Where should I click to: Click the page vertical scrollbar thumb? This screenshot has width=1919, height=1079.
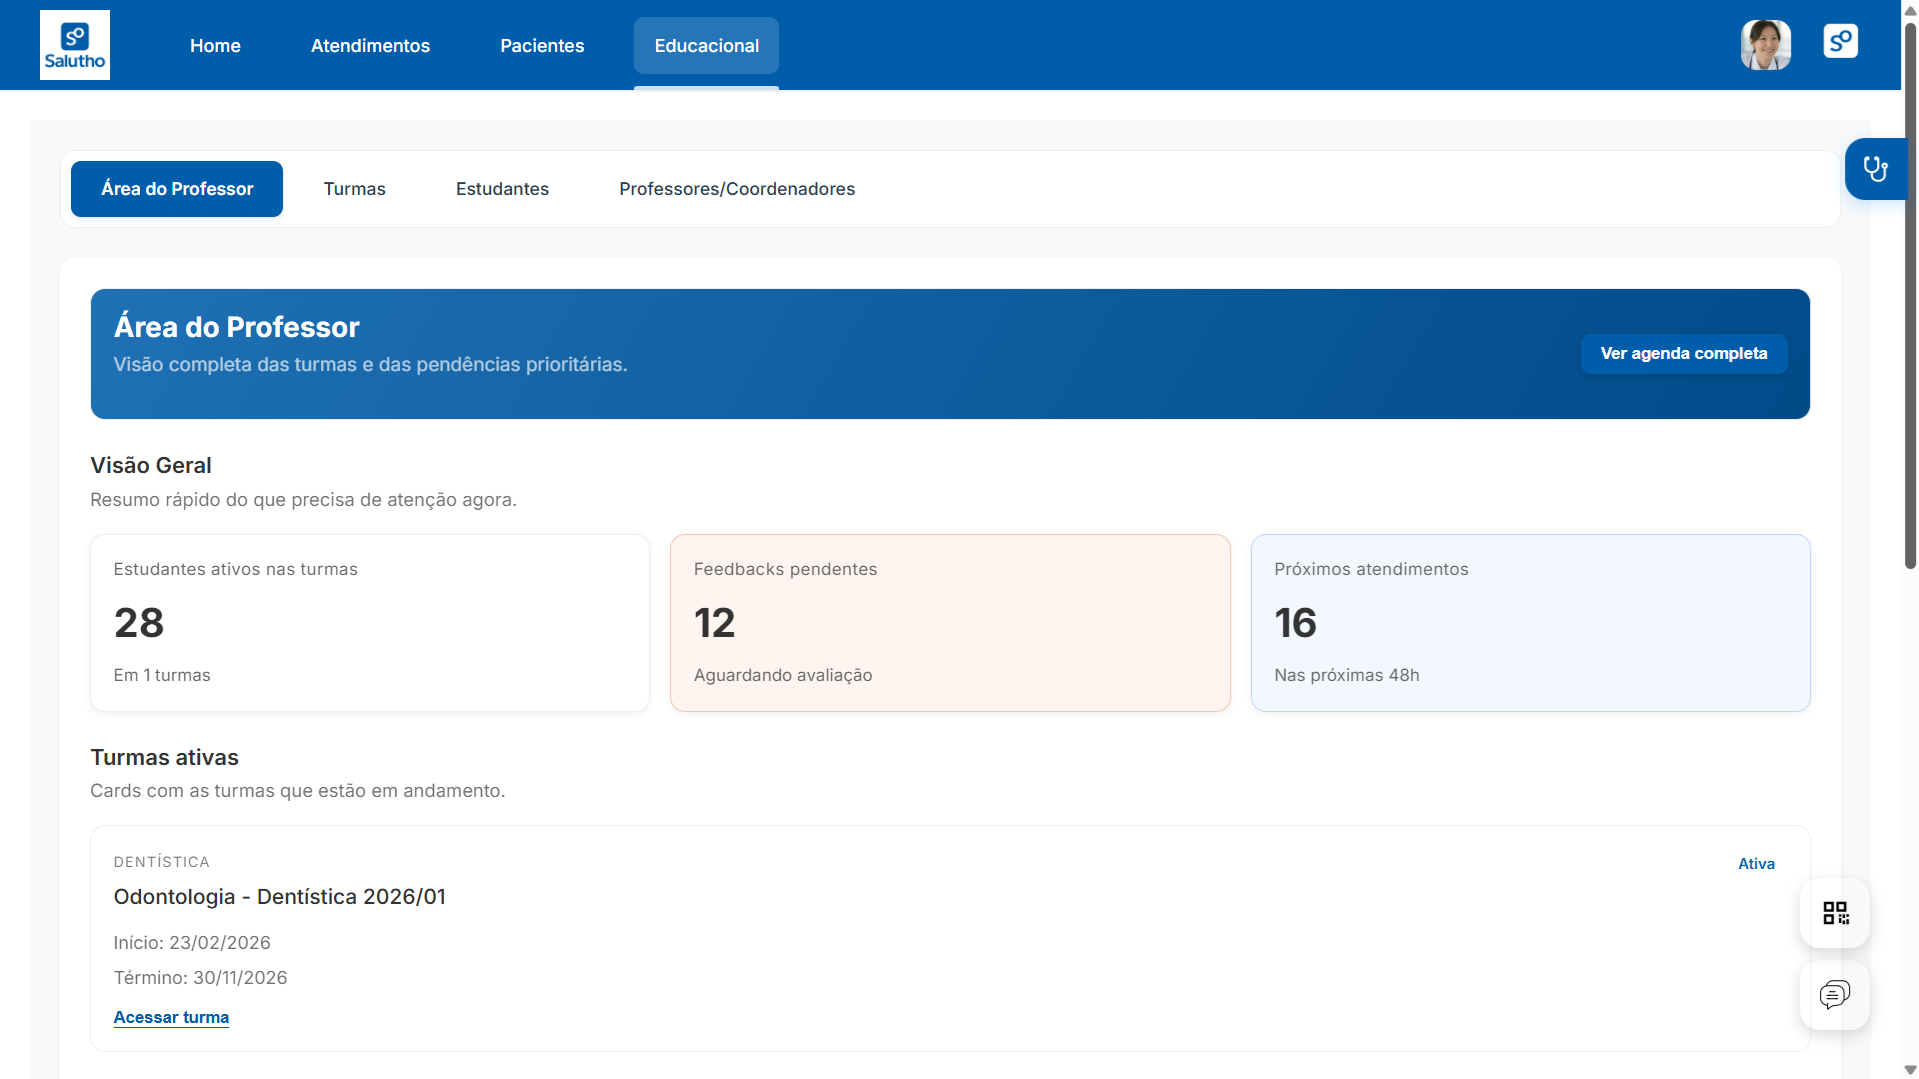coord(1910,295)
